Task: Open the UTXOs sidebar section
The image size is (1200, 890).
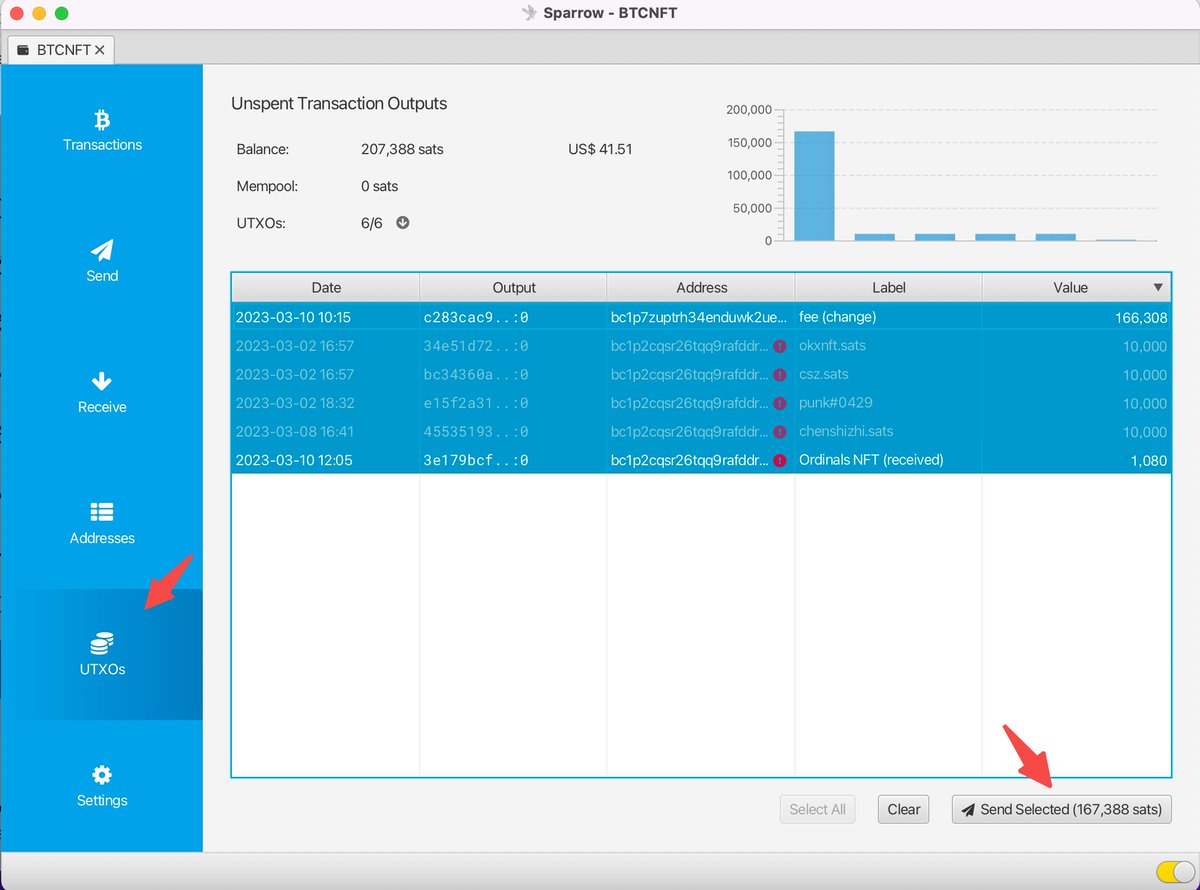Action: pyautogui.click(x=102, y=655)
